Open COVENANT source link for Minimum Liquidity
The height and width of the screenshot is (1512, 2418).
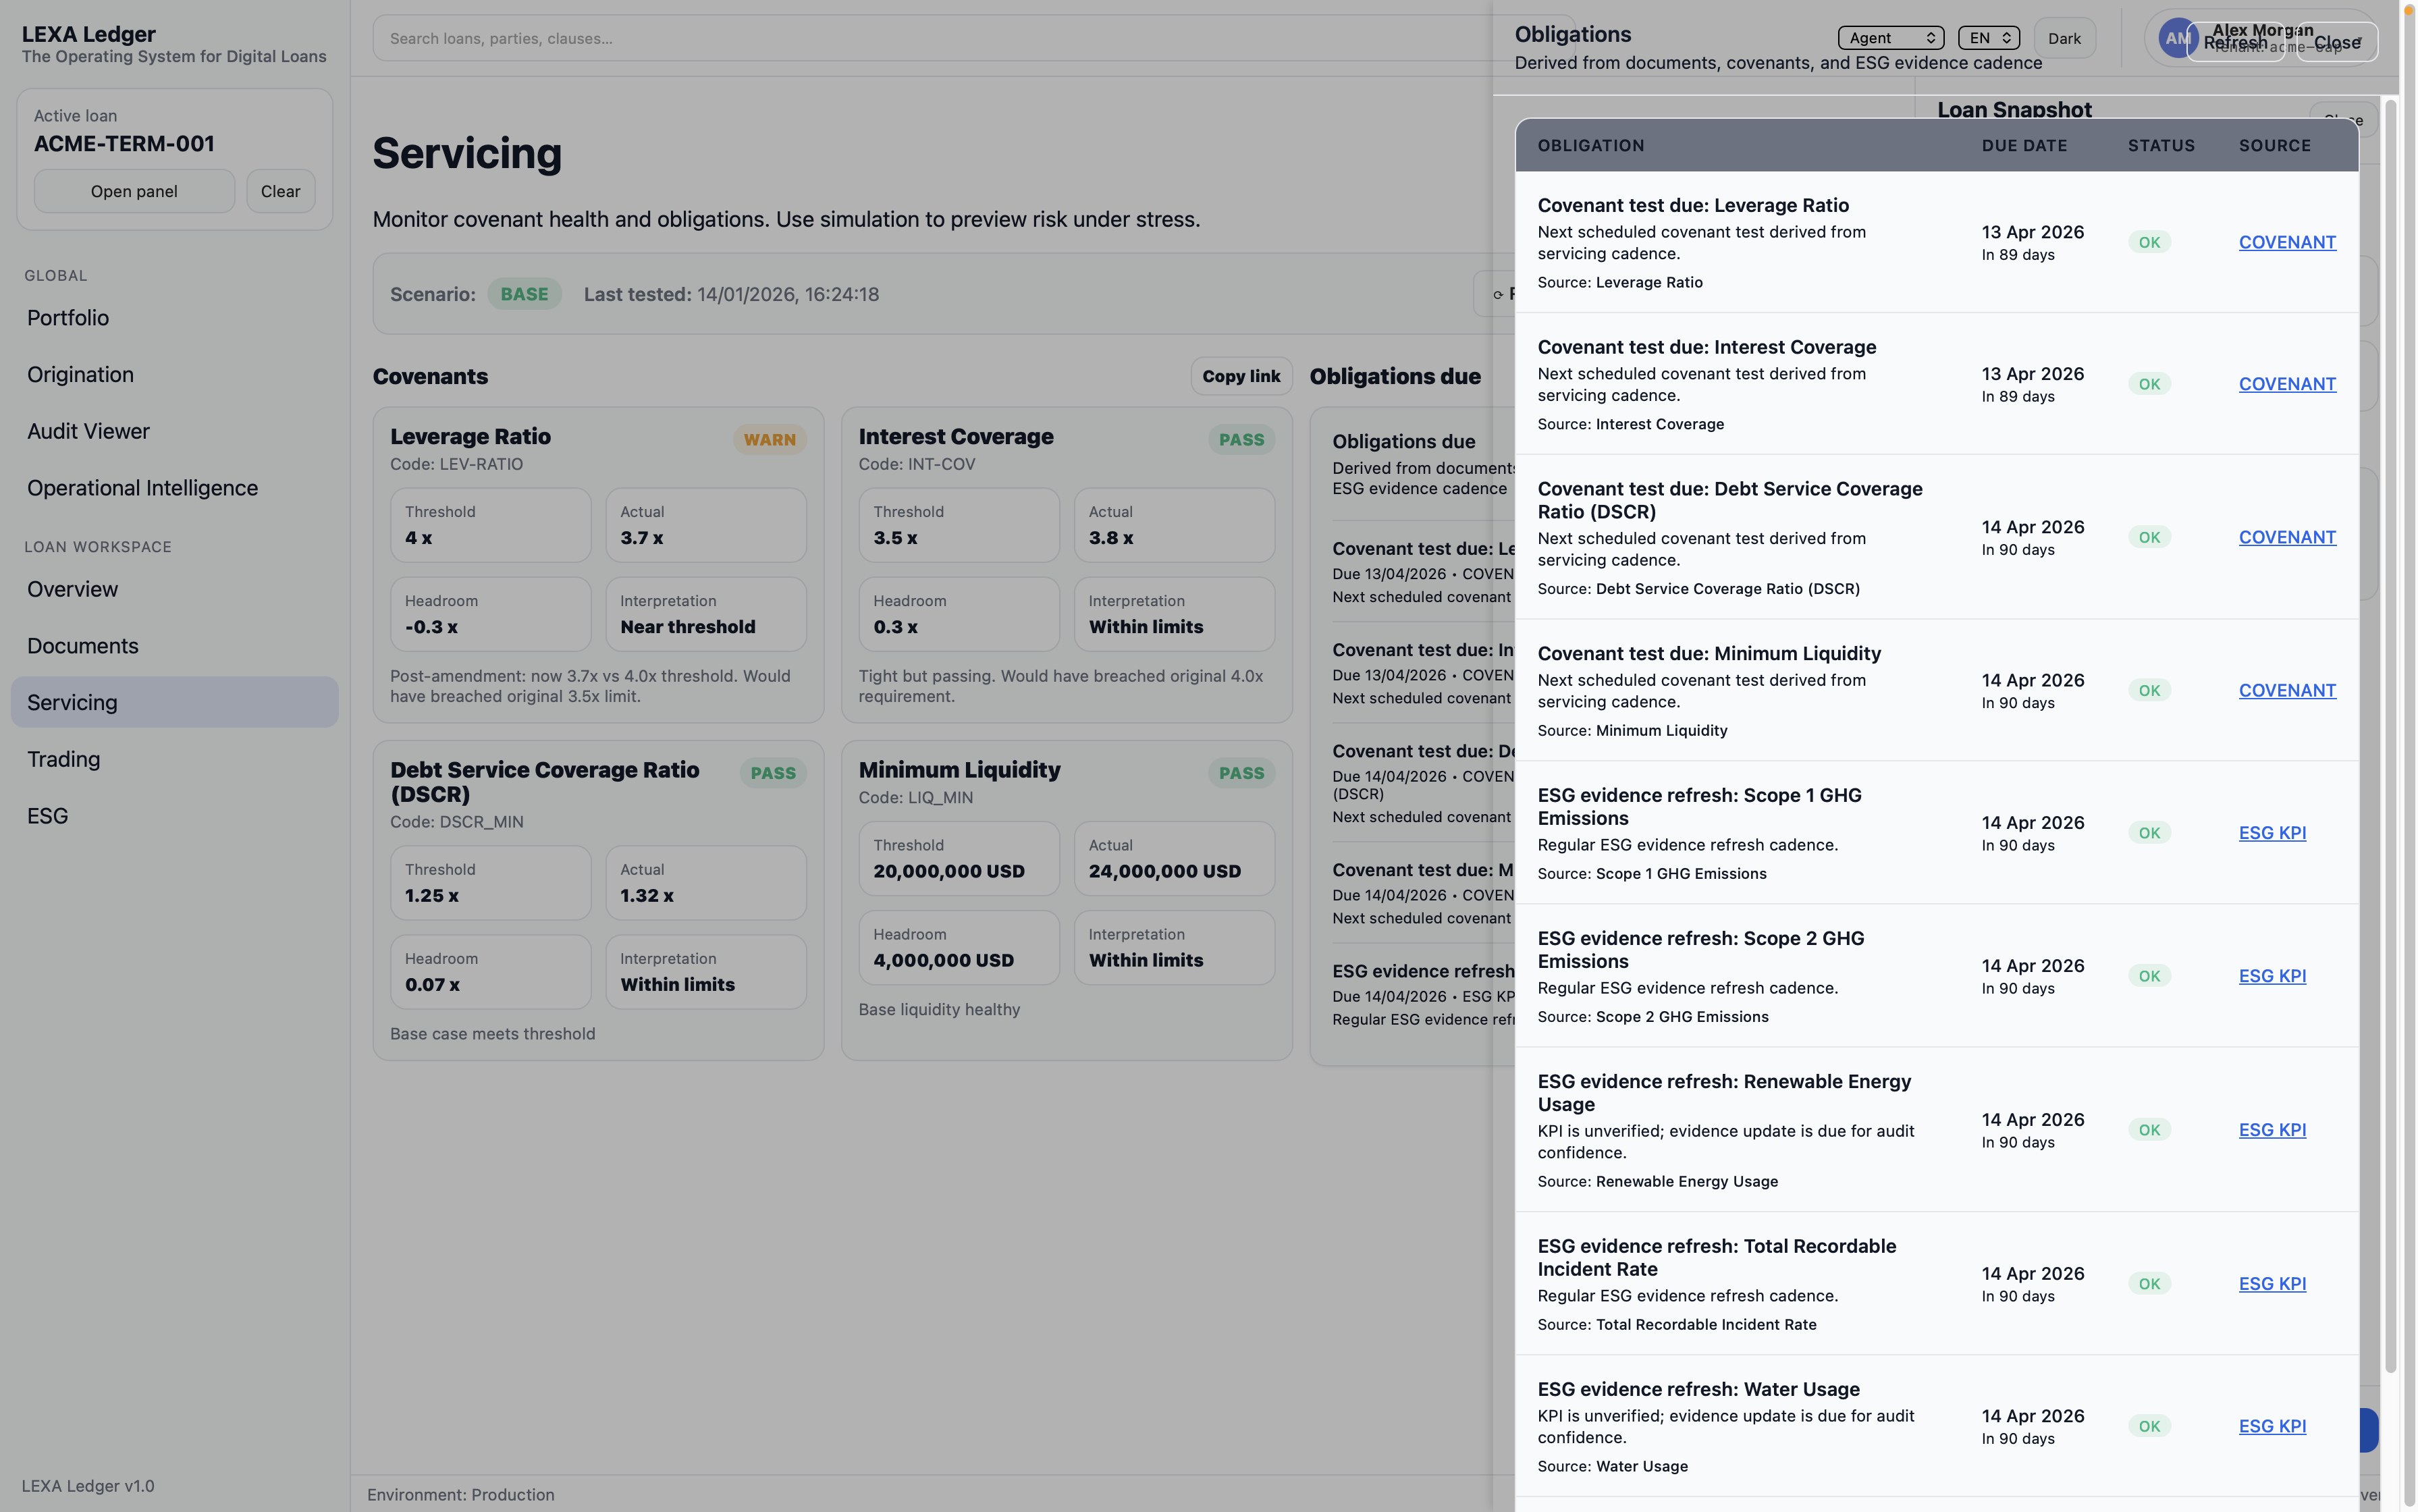point(2286,691)
